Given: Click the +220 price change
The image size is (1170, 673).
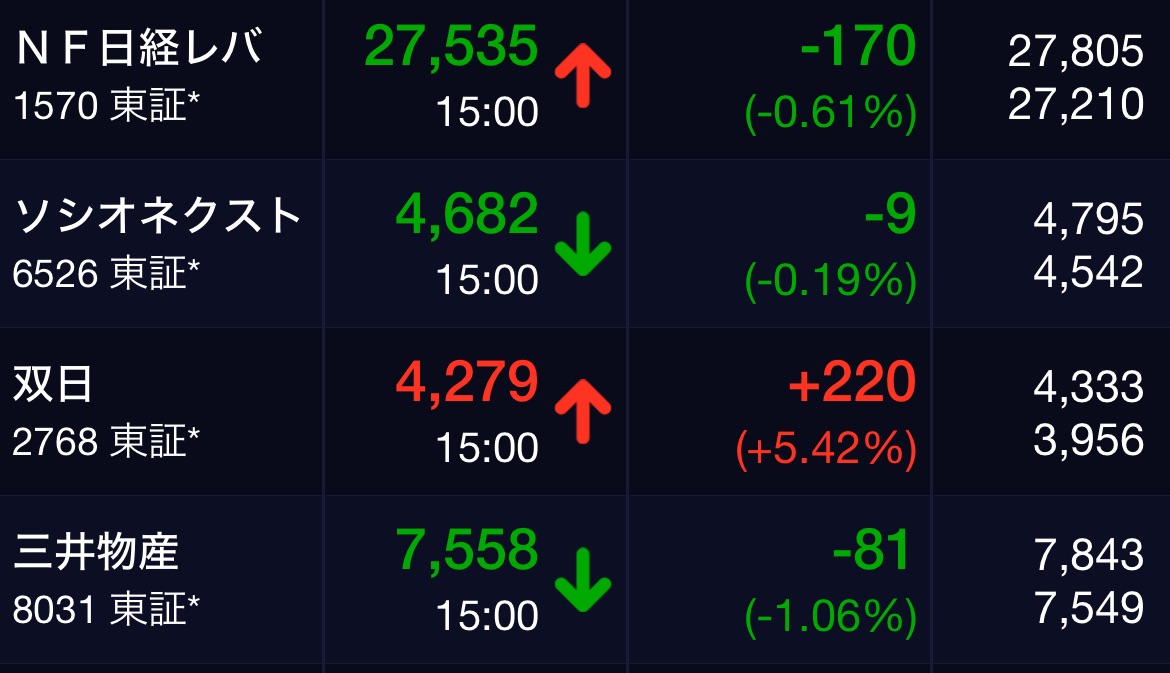Looking at the screenshot, I should click(851, 382).
